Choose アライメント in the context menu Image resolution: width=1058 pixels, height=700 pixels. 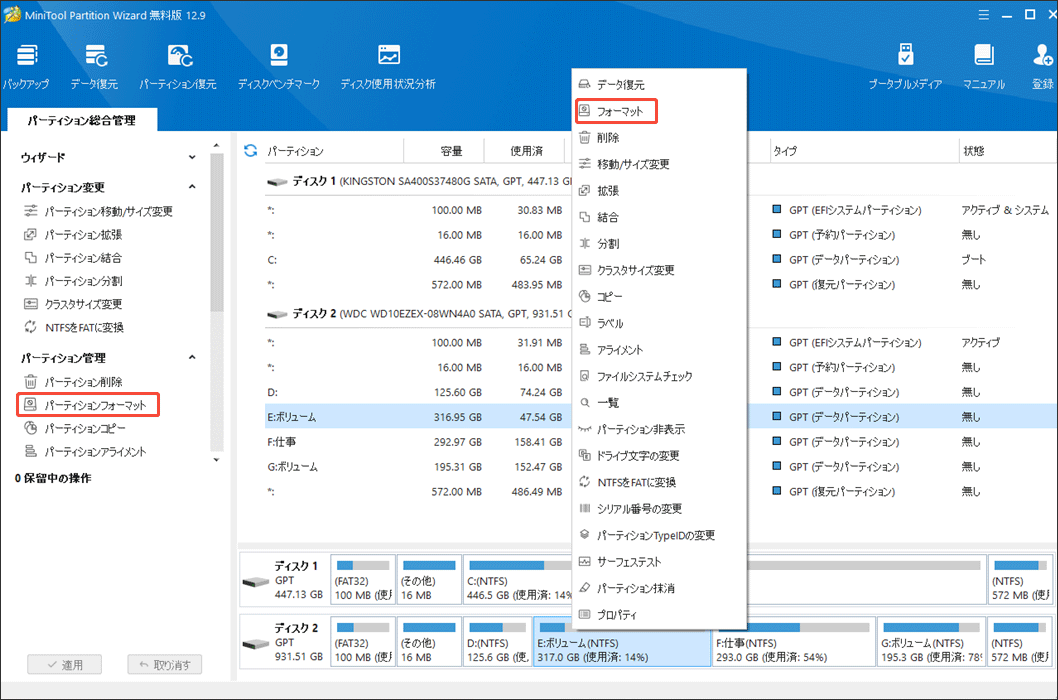coord(659,350)
